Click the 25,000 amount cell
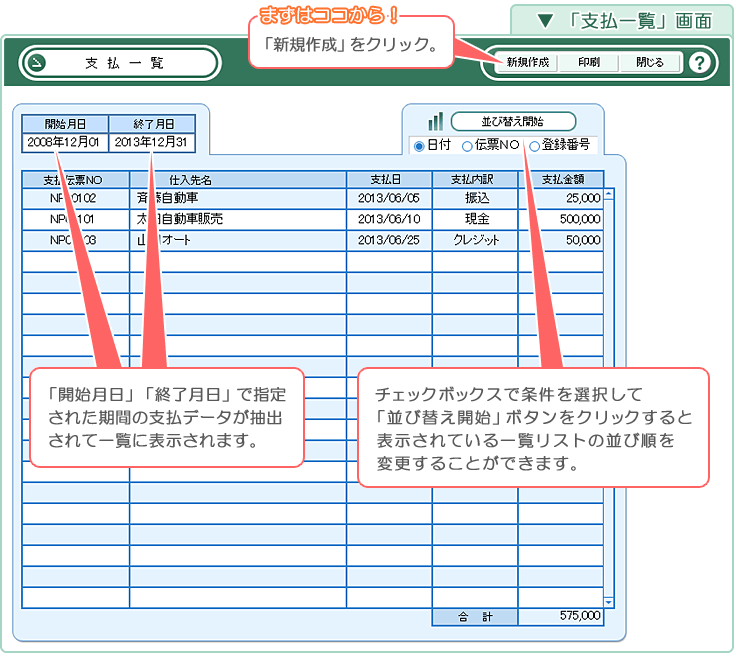 [561, 198]
